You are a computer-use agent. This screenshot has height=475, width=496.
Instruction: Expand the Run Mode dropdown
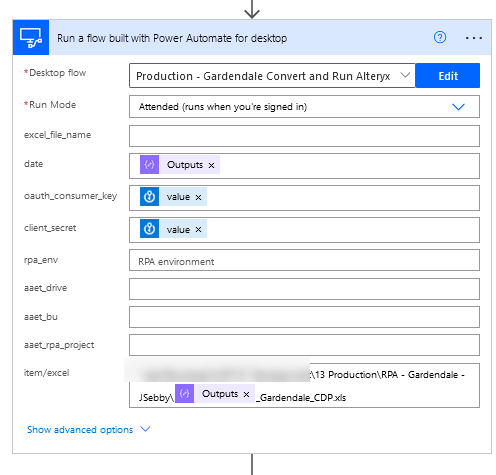[458, 107]
